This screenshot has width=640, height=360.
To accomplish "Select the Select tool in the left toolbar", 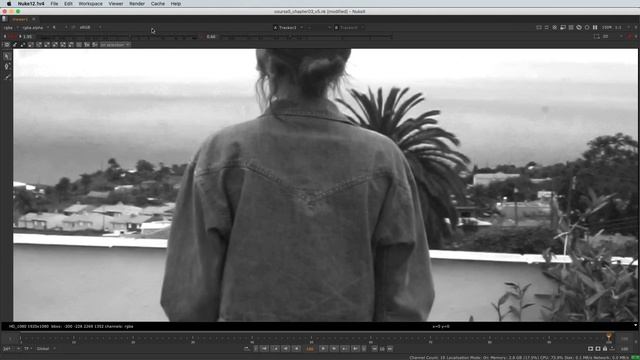I will 7,56.
